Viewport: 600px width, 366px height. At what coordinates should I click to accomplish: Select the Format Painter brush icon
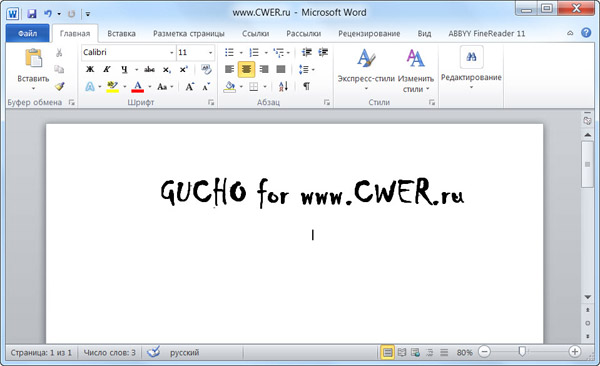59,86
